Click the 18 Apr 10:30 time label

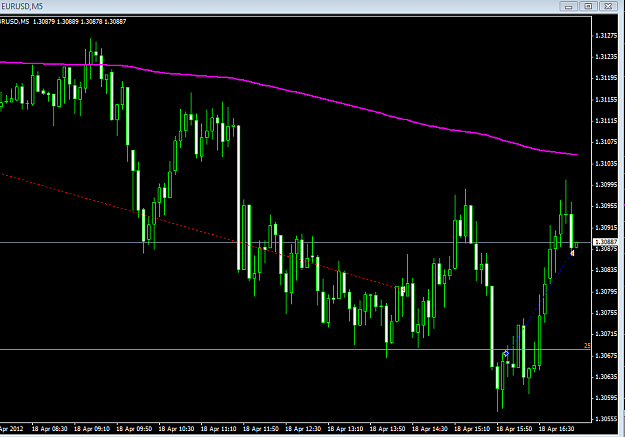[x=176, y=429]
